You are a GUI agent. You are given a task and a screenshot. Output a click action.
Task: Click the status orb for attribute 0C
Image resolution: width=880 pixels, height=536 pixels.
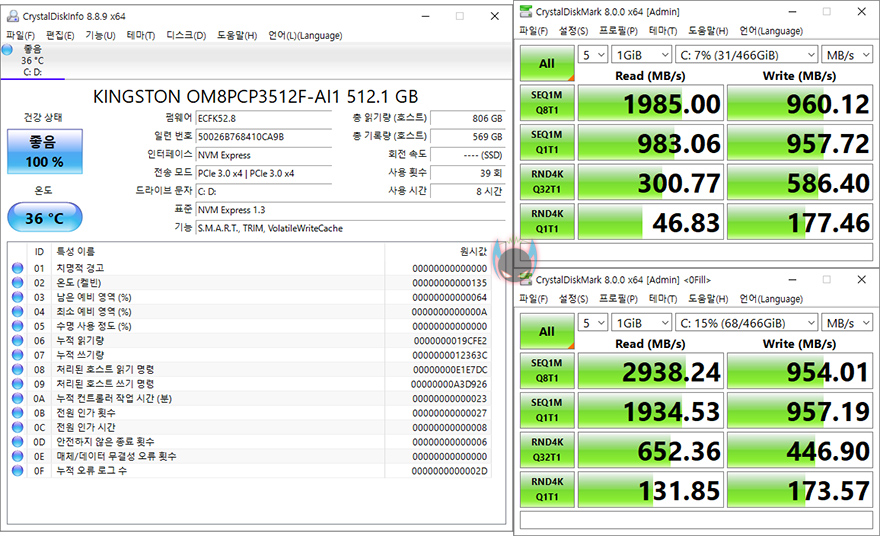point(17,427)
